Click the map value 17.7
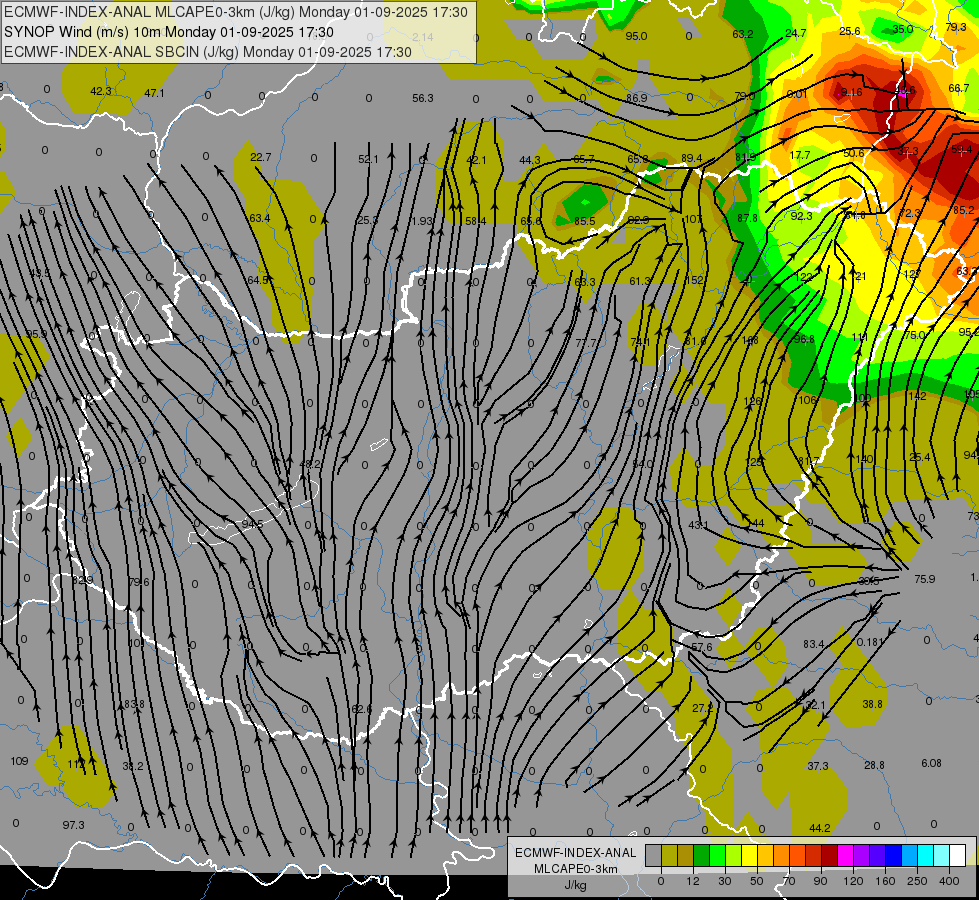This screenshot has width=979, height=900. point(800,155)
